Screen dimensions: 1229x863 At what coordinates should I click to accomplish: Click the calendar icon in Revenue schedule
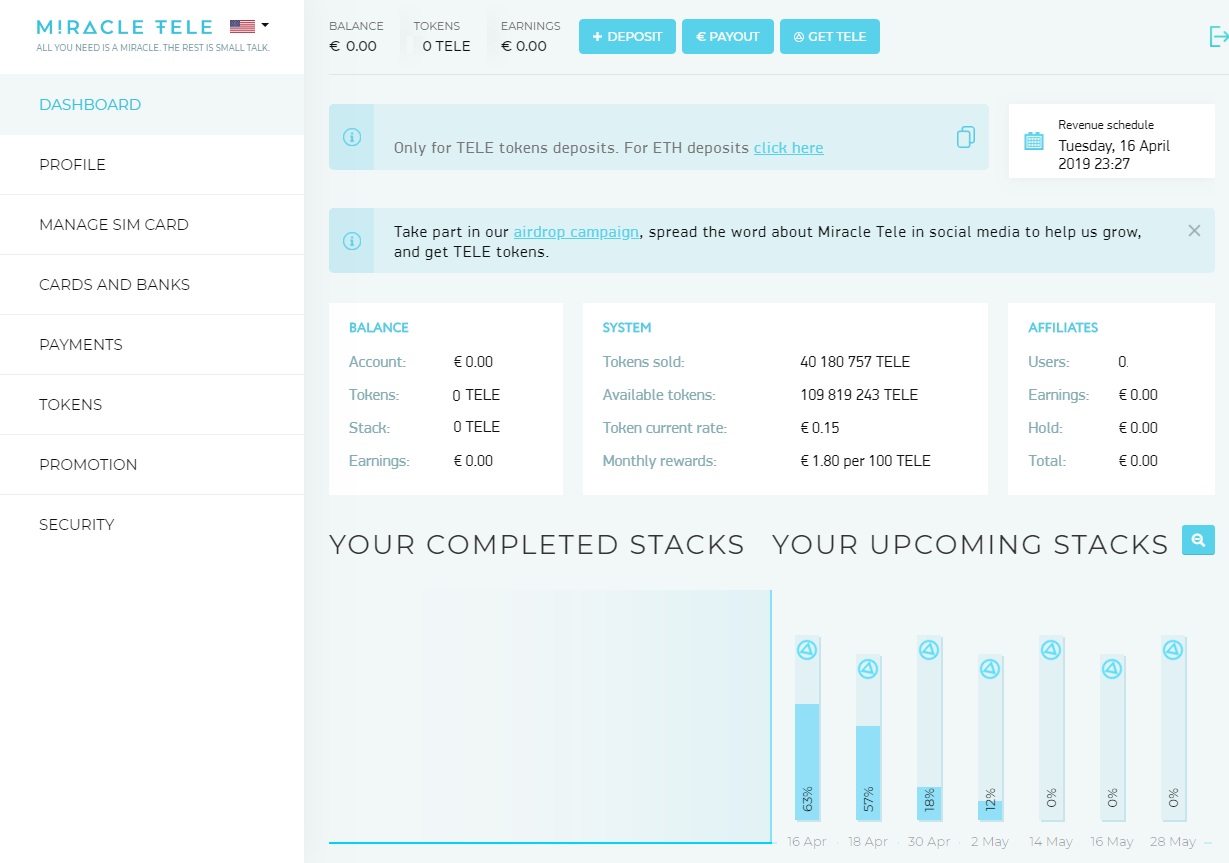pos(1034,141)
